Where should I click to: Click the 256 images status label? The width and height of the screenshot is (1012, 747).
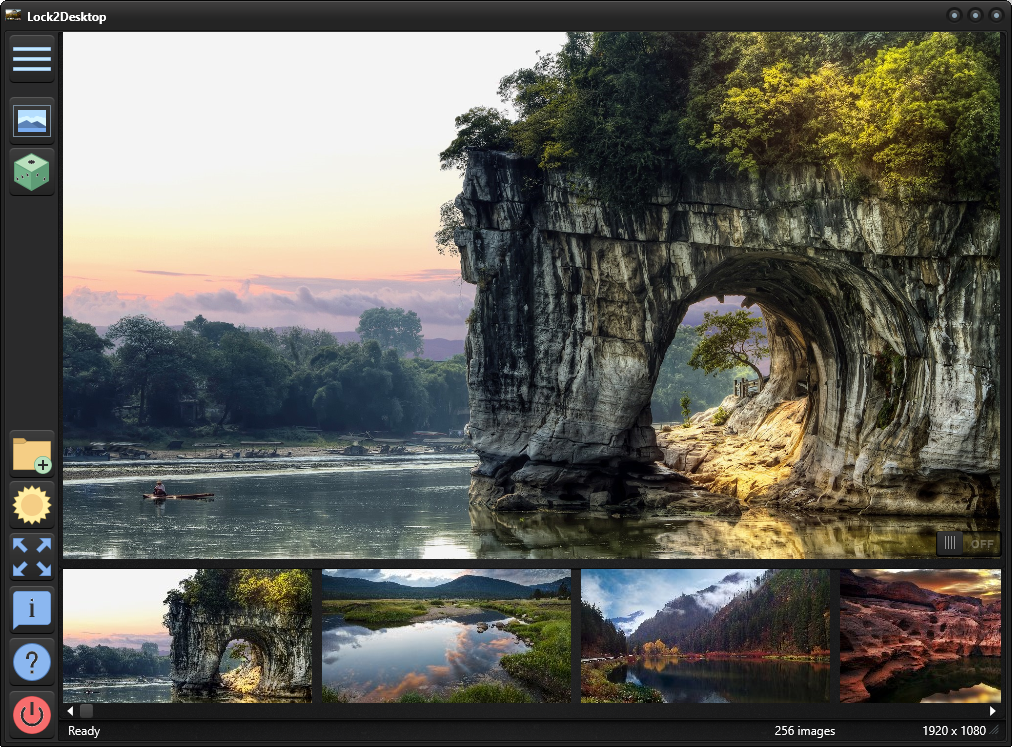click(x=805, y=731)
